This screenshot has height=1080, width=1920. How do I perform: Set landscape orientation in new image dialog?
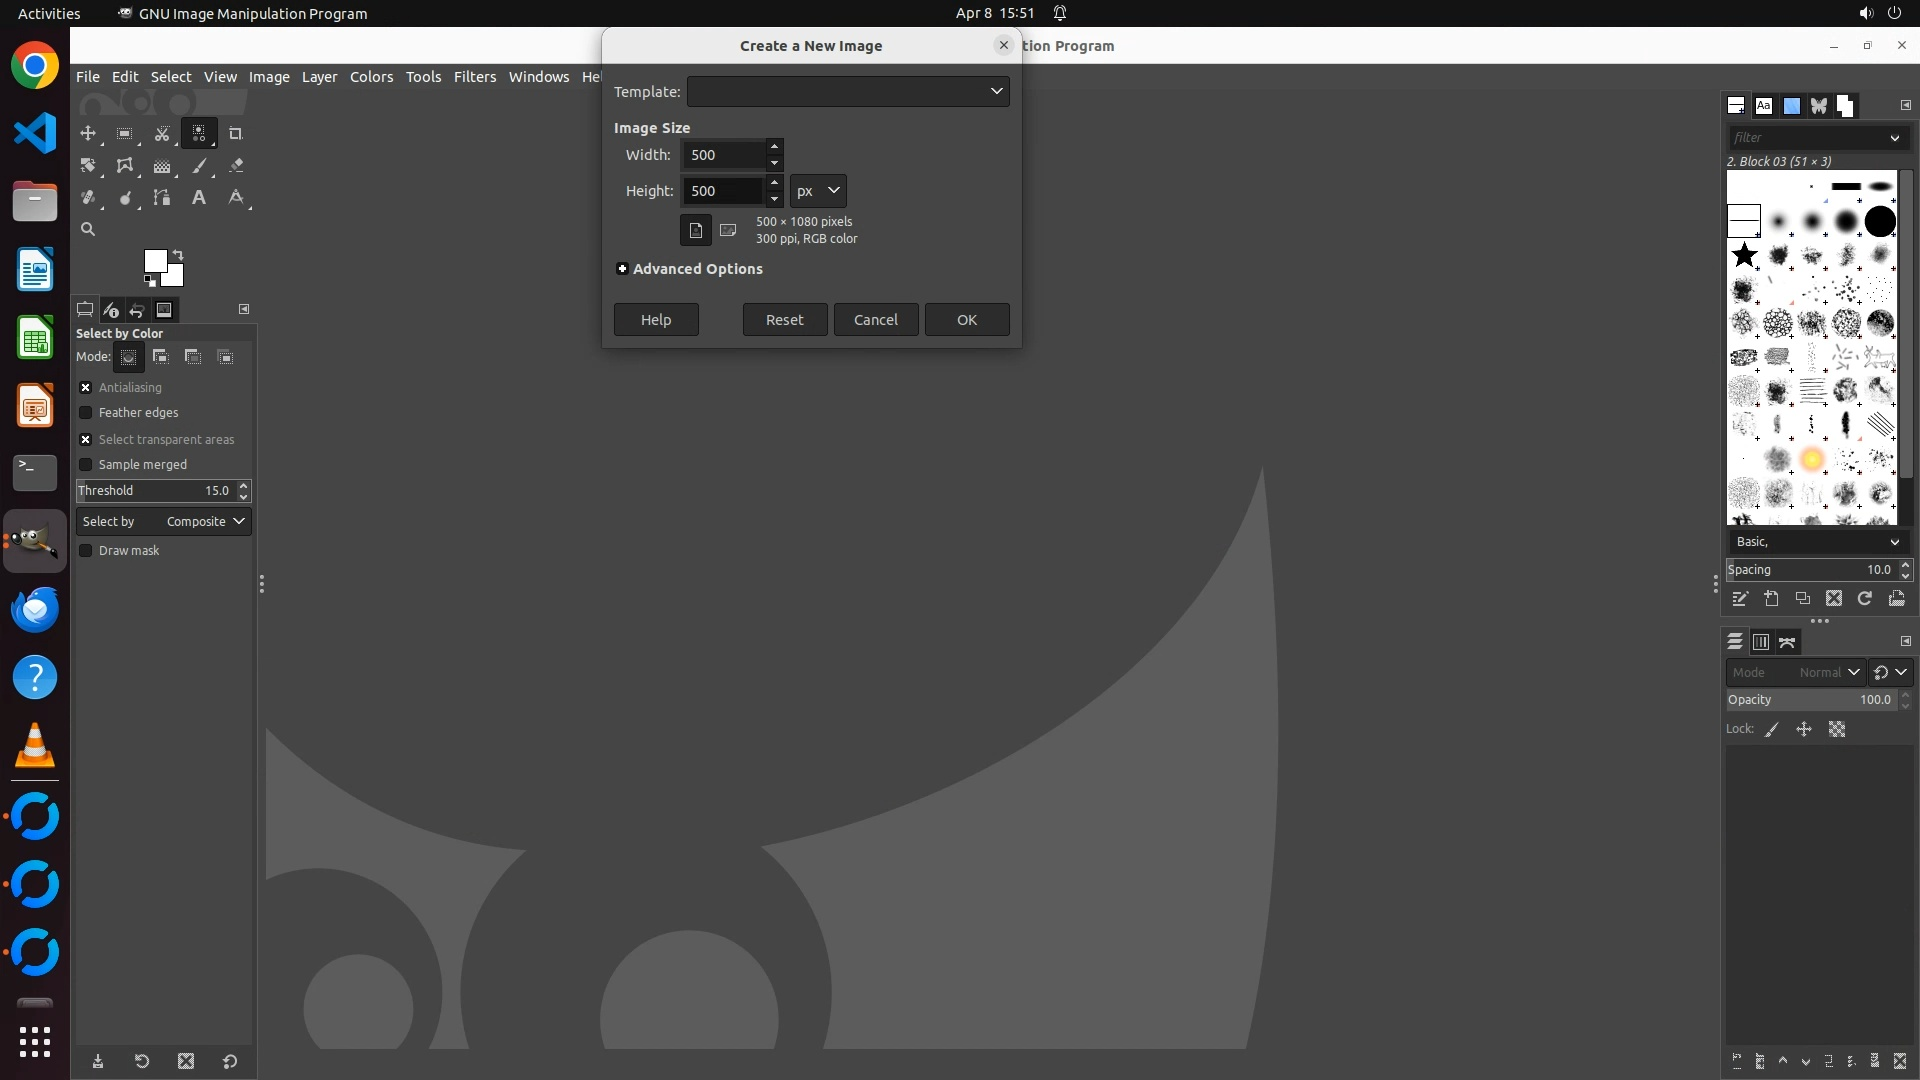728,231
